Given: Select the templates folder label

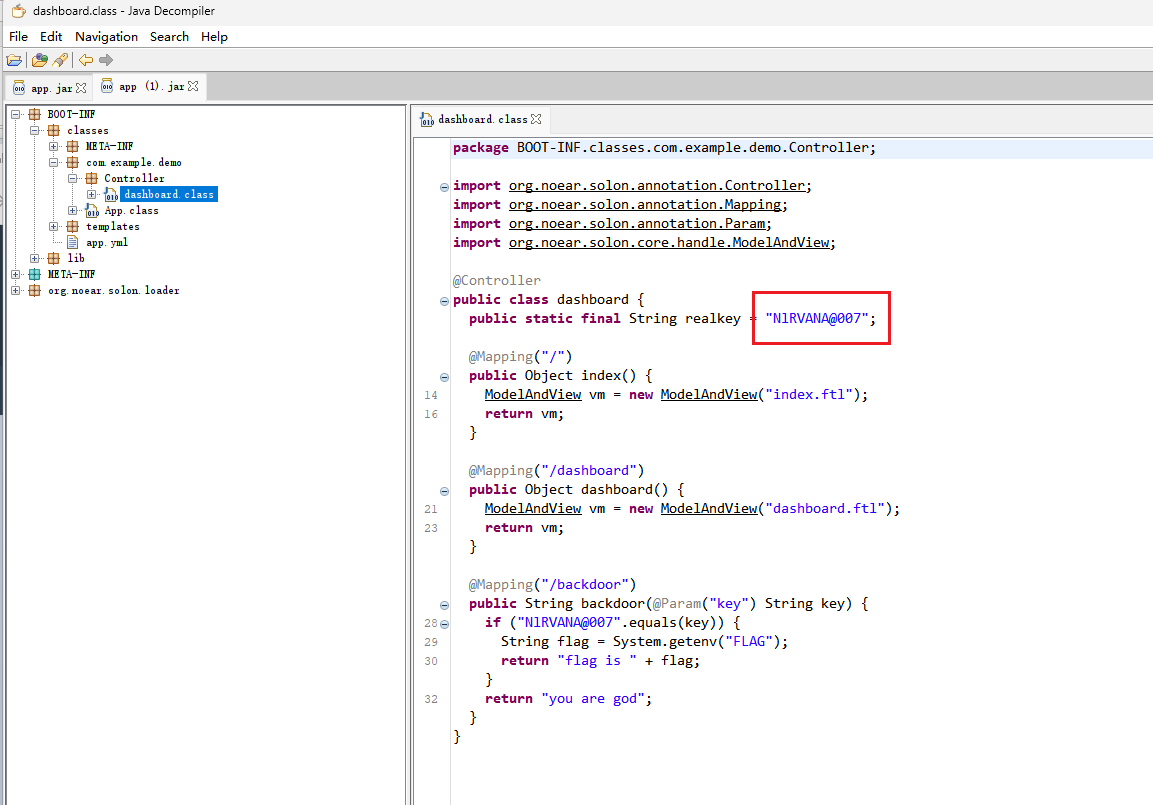Looking at the screenshot, I should pyautogui.click(x=113, y=226).
